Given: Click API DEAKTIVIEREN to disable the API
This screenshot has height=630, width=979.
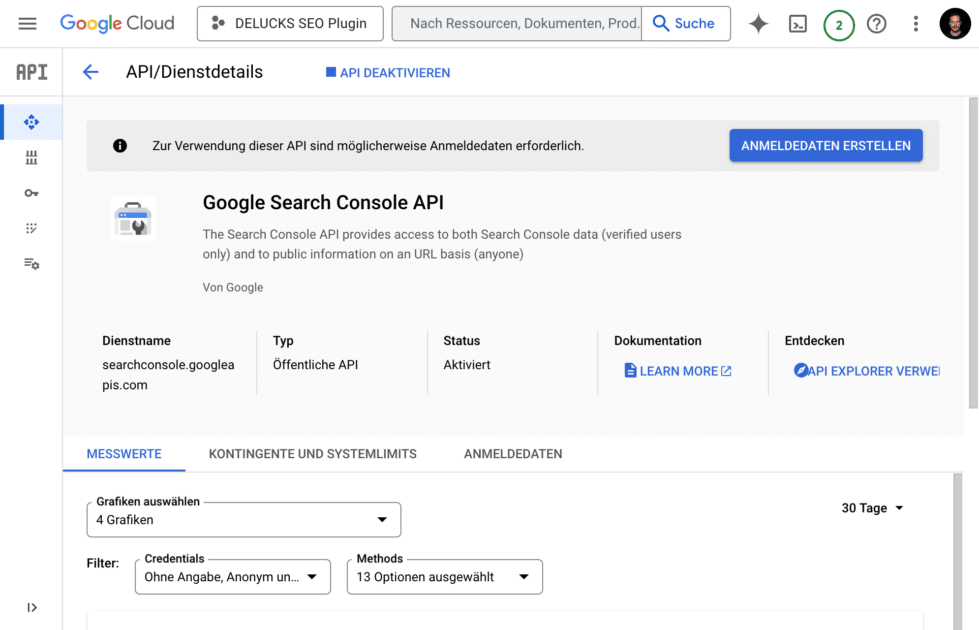Looking at the screenshot, I should (388, 72).
